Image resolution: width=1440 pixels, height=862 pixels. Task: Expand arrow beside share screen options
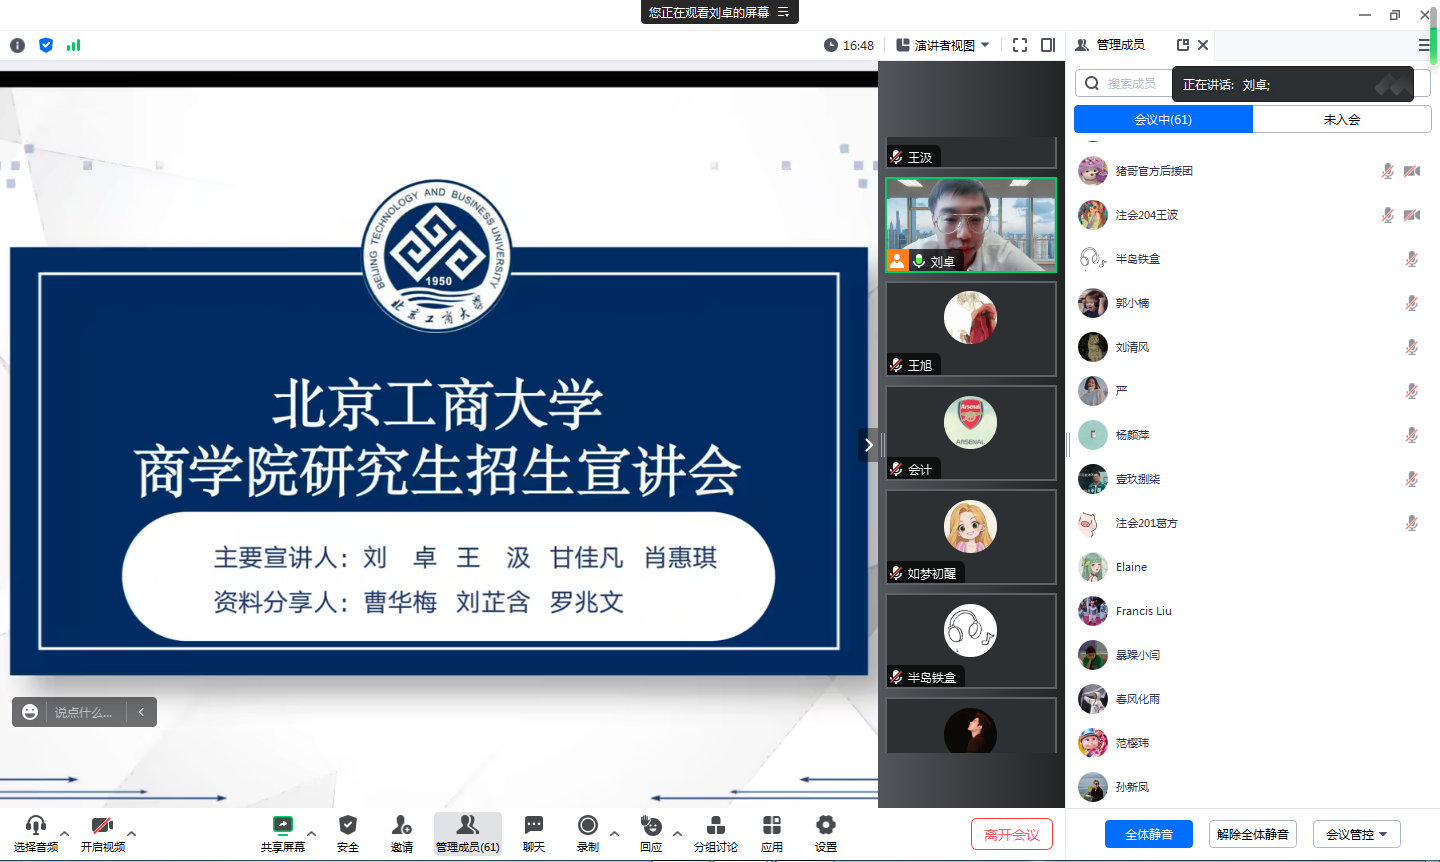tap(312, 833)
